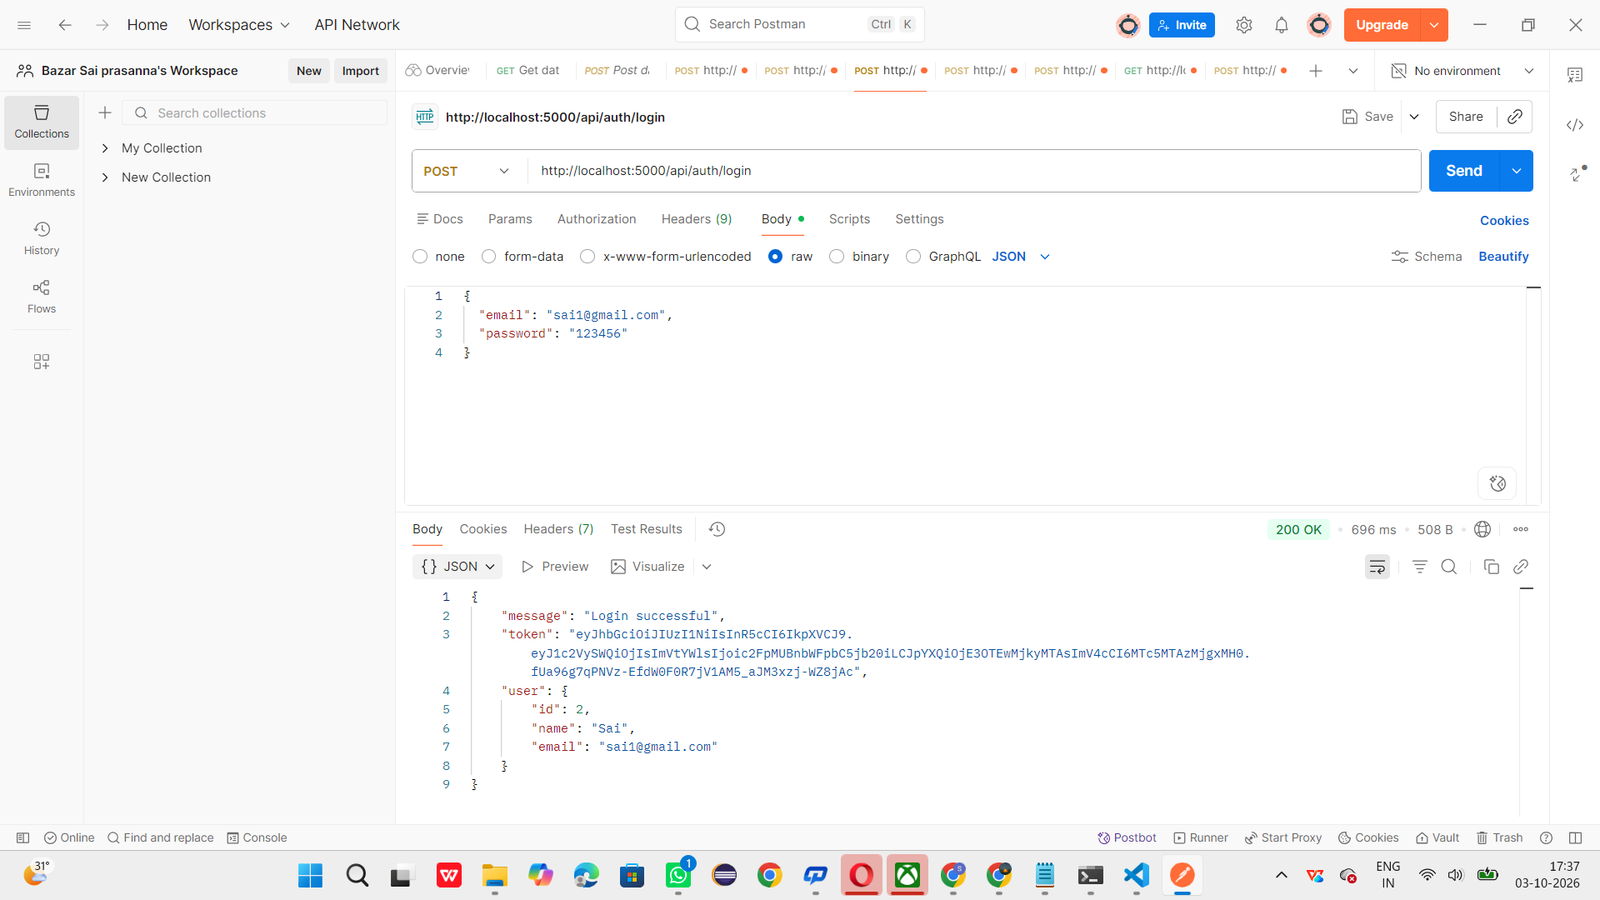1600x900 pixels.
Task: Click the Beautify link
Action: click(1503, 257)
